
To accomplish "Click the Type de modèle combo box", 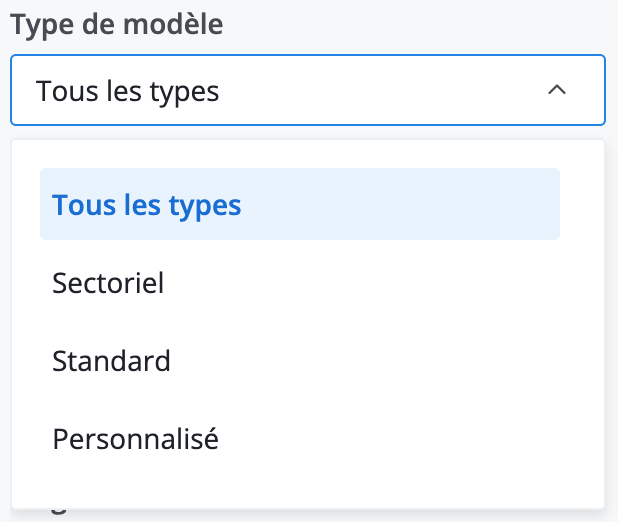I will pyautogui.click(x=308, y=90).
